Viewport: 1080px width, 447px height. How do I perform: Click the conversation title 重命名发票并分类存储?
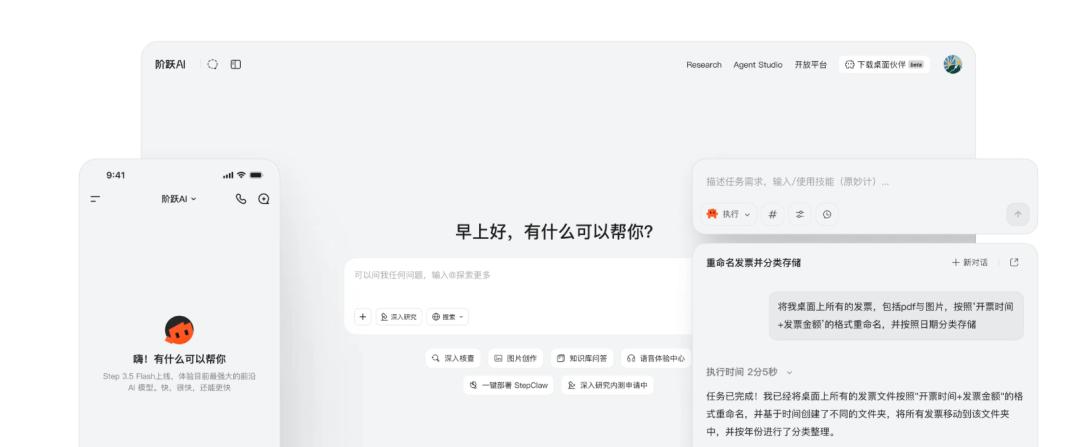(754, 263)
